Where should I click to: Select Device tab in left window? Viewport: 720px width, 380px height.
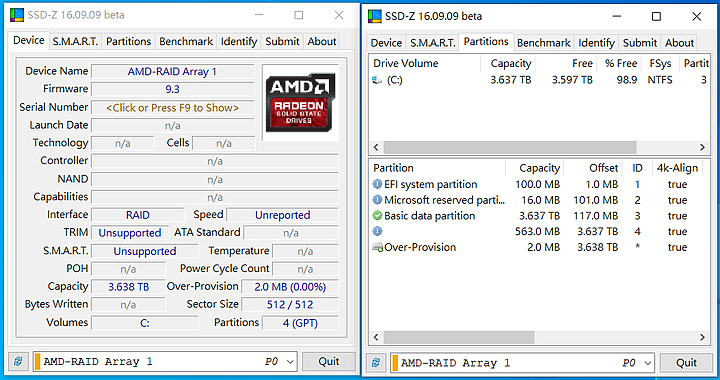(28, 40)
